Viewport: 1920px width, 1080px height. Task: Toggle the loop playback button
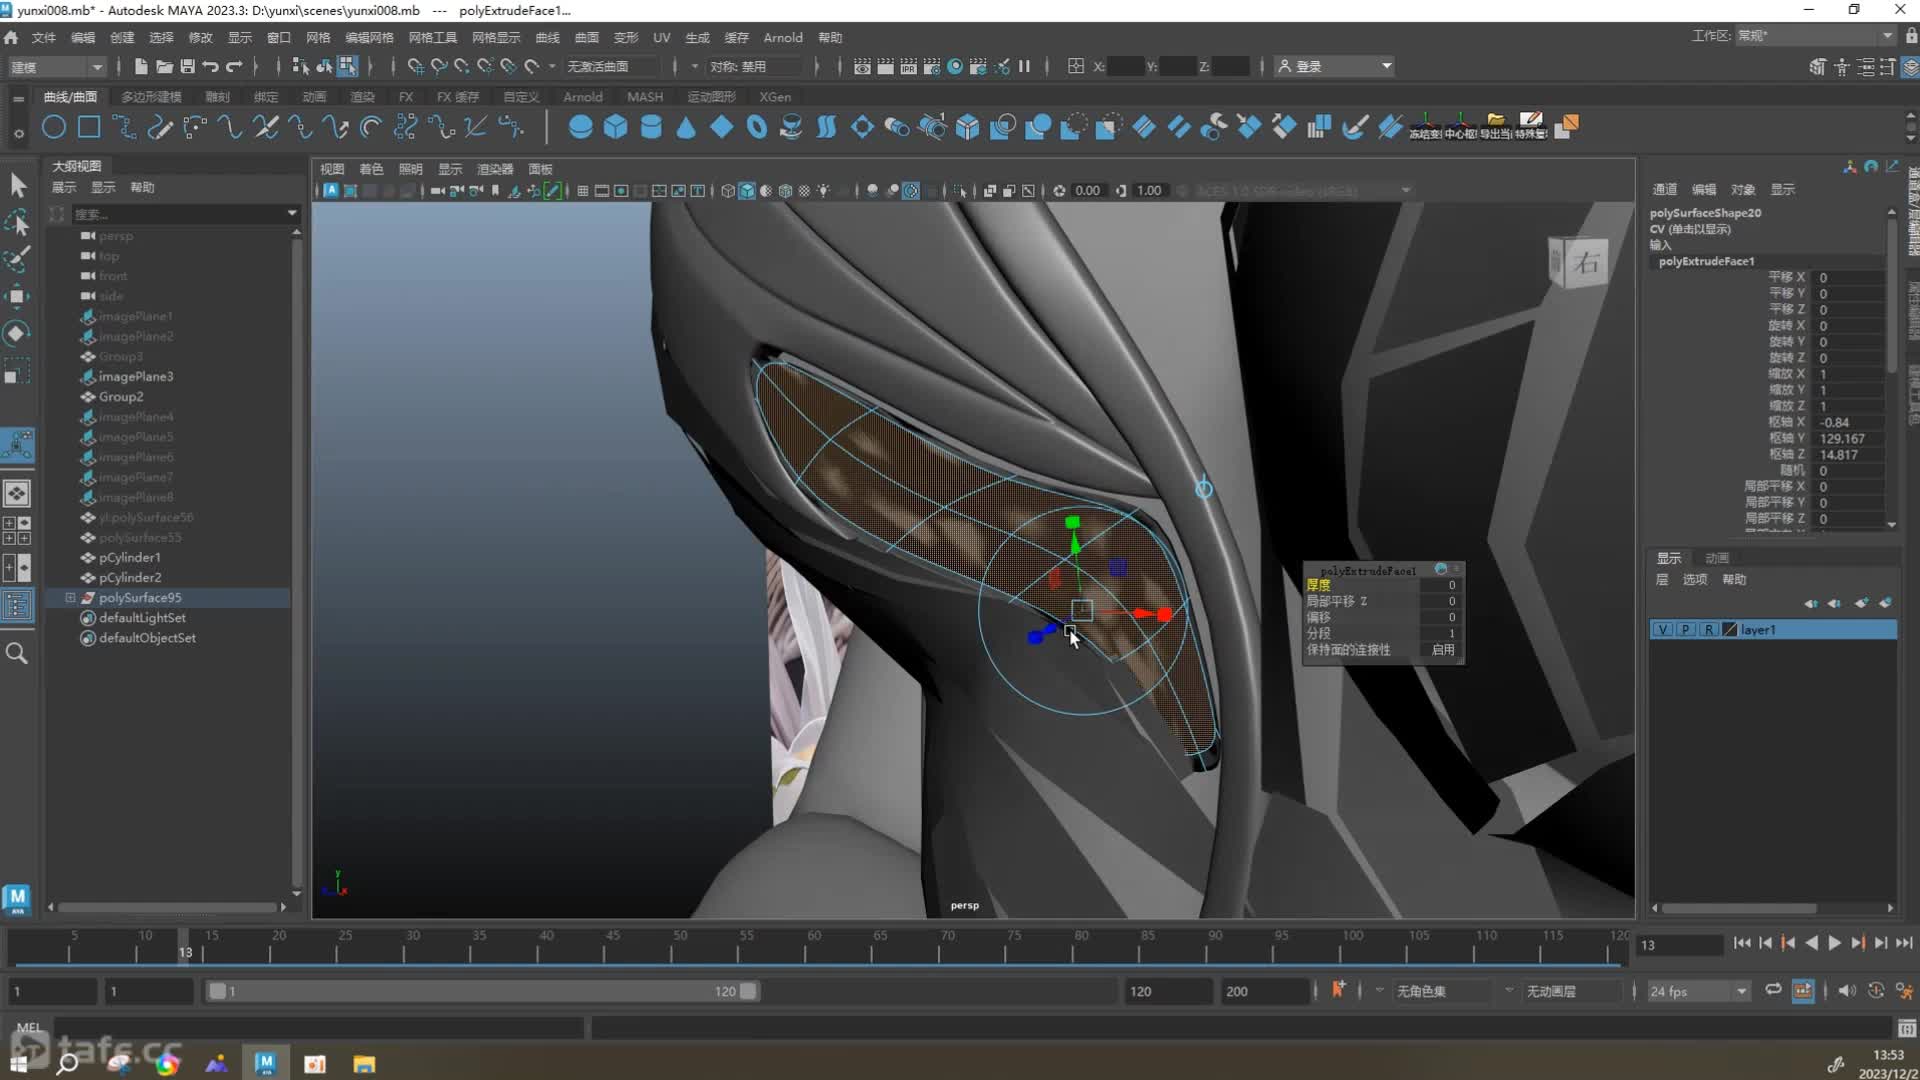tap(1773, 990)
